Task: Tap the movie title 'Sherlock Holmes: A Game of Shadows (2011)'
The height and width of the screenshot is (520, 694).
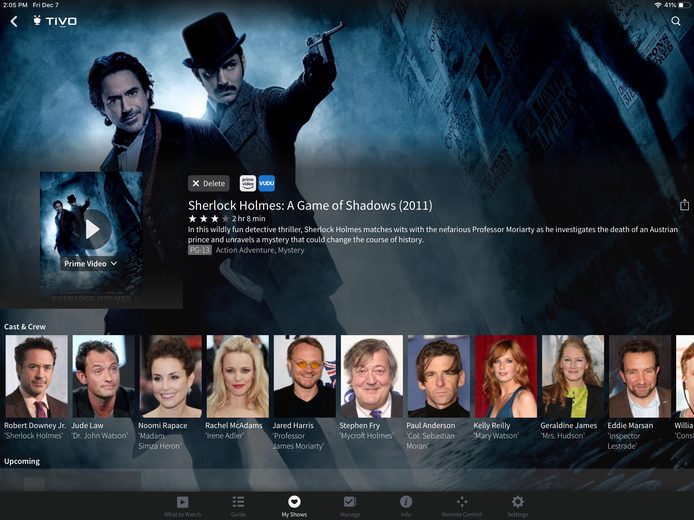Action: [310, 205]
